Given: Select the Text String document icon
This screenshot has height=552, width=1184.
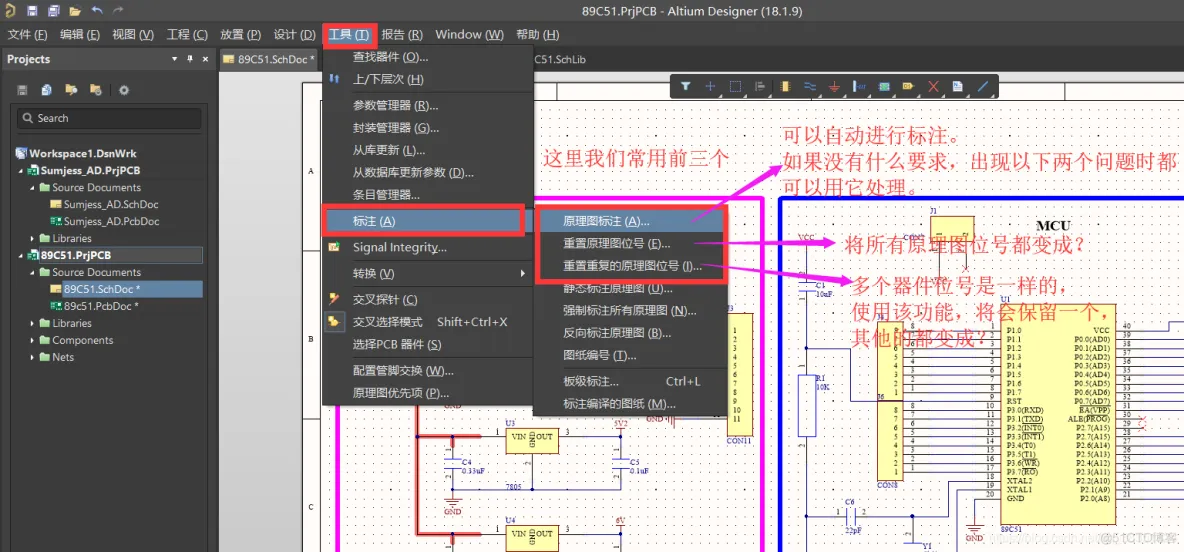Looking at the screenshot, I should click(957, 87).
